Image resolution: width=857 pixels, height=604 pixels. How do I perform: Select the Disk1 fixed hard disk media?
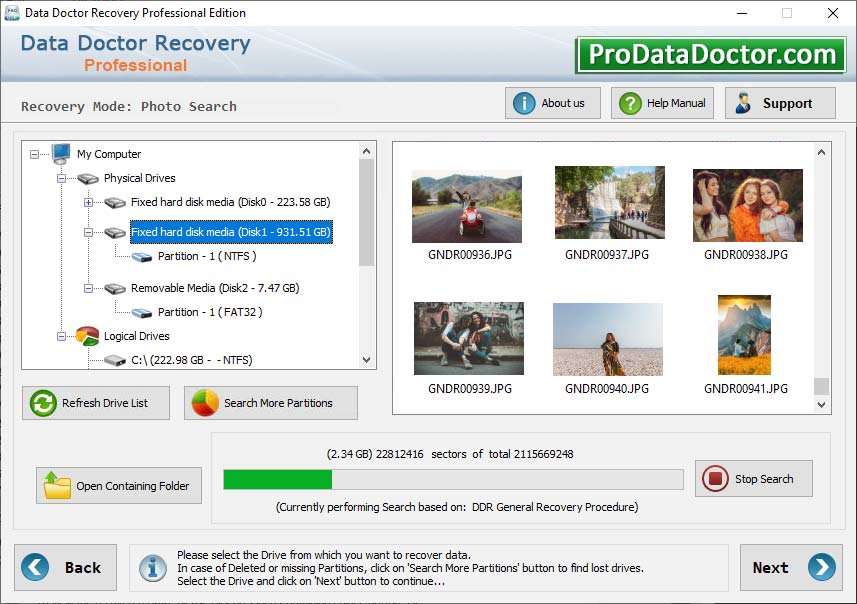(231, 232)
